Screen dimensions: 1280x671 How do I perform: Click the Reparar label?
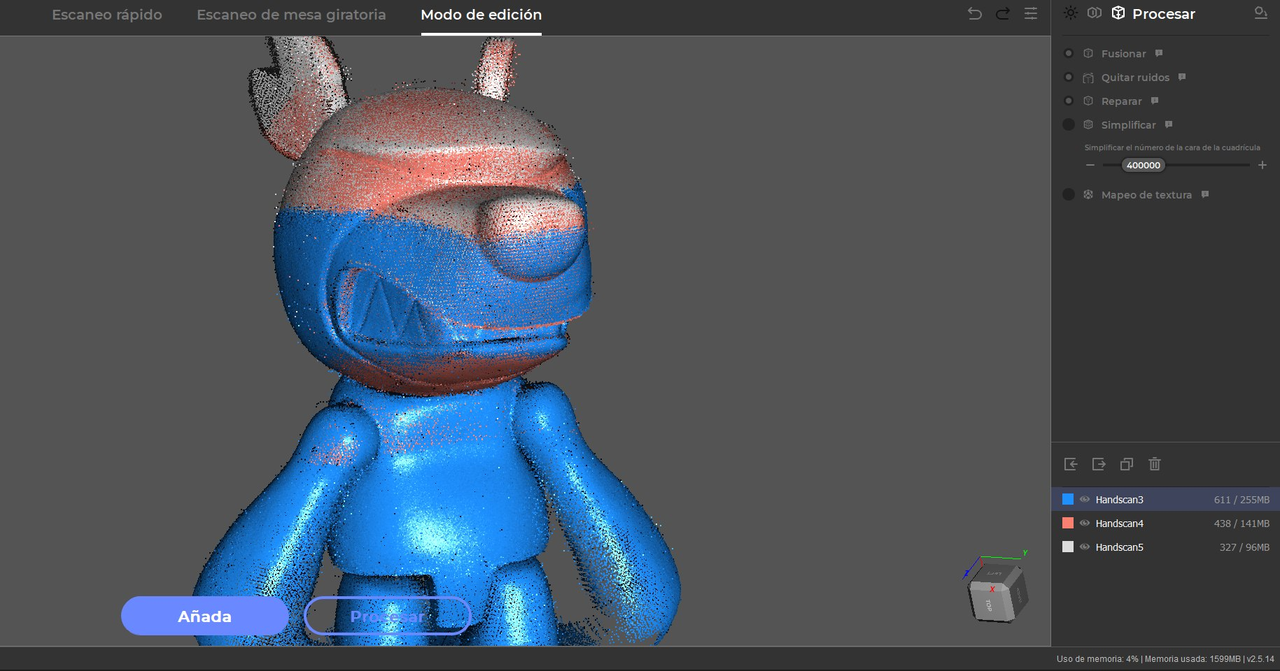pyautogui.click(x=1122, y=101)
